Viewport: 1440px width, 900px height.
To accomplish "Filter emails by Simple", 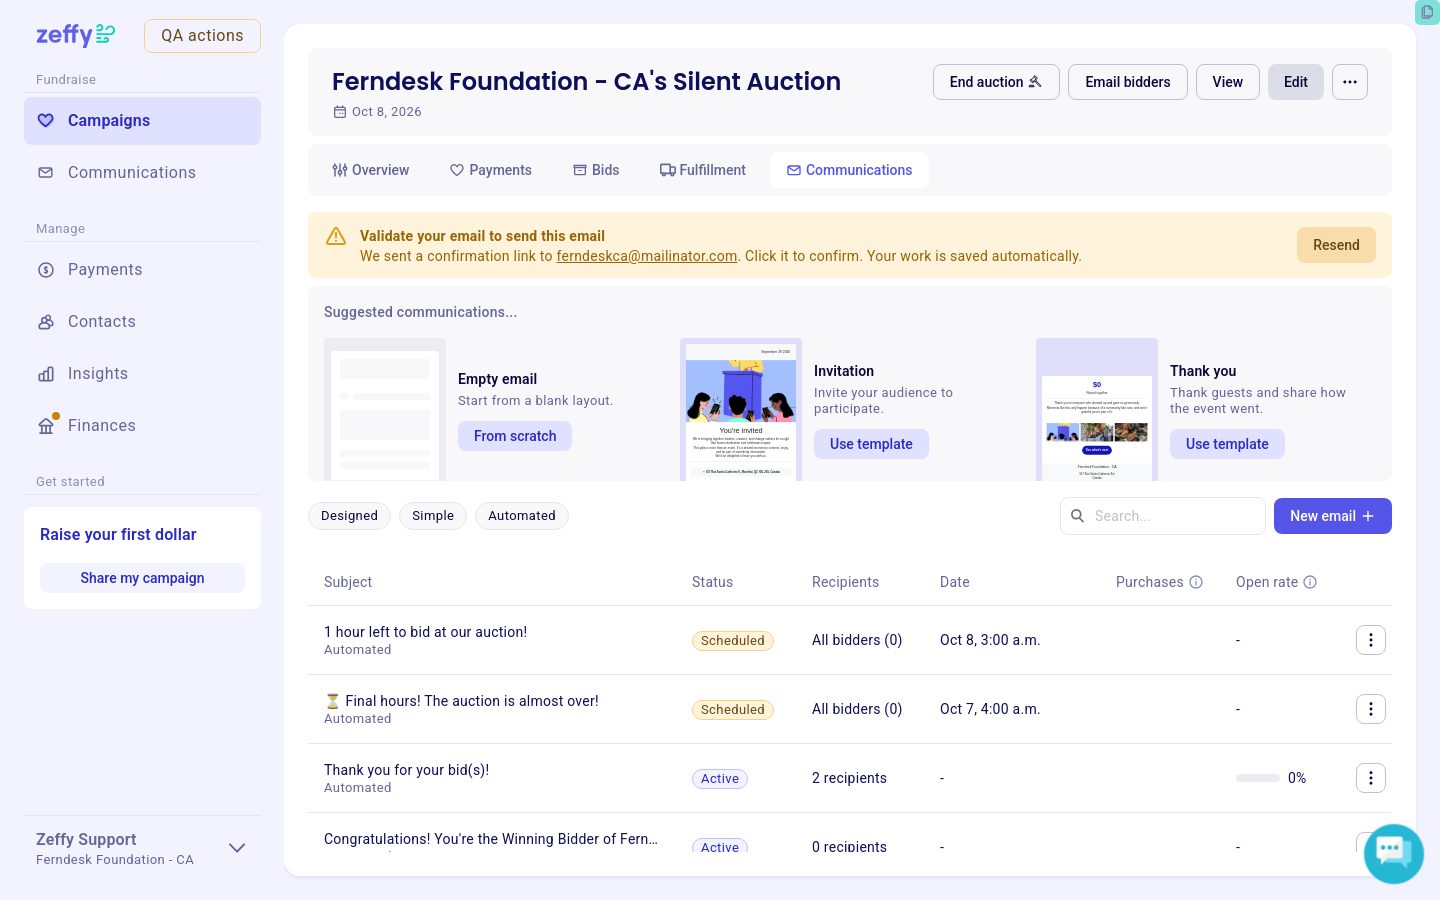I will click(433, 516).
